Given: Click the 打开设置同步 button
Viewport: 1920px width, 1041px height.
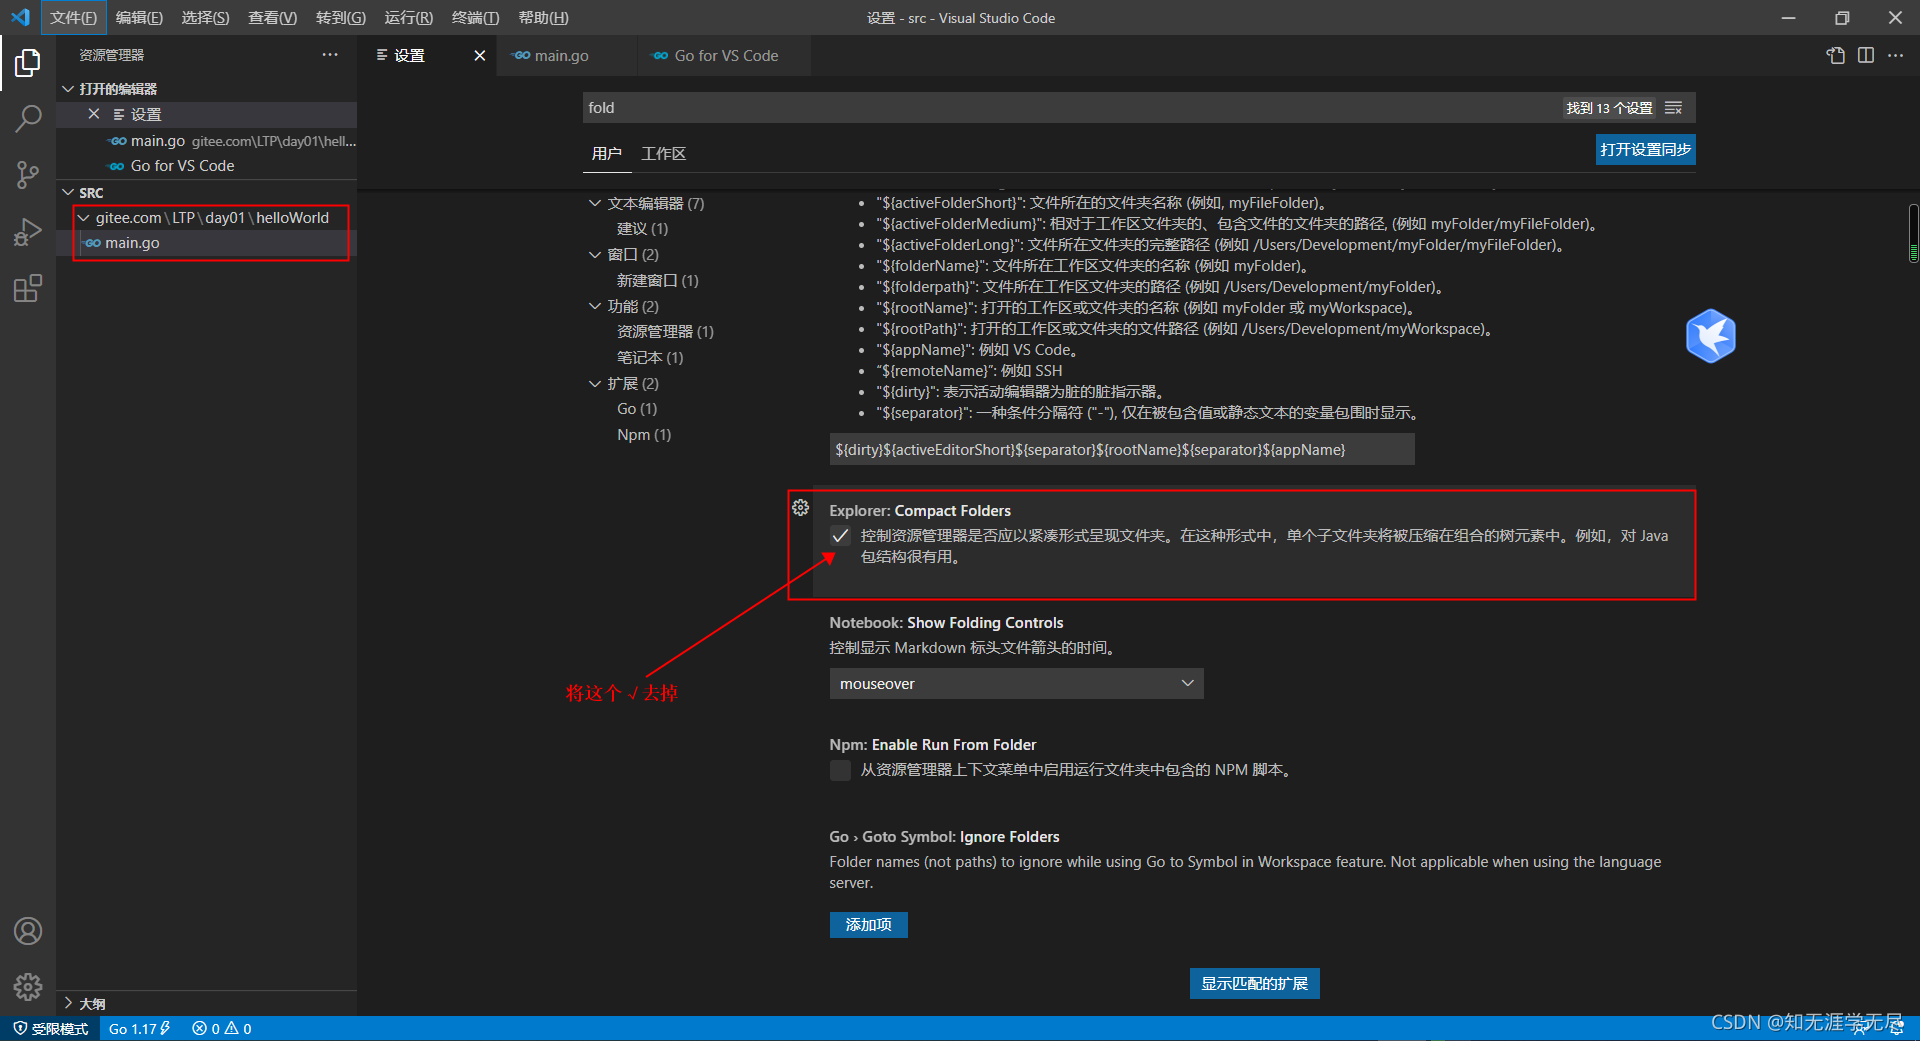Looking at the screenshot, I should click(1645, 150).
